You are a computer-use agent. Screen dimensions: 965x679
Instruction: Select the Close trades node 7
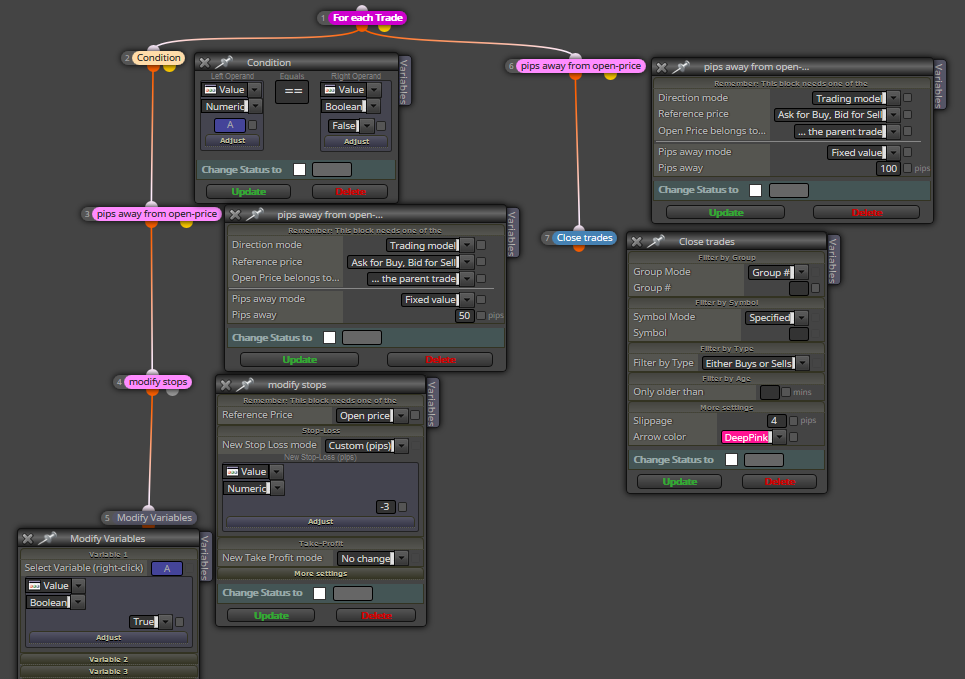coord(584,238)
